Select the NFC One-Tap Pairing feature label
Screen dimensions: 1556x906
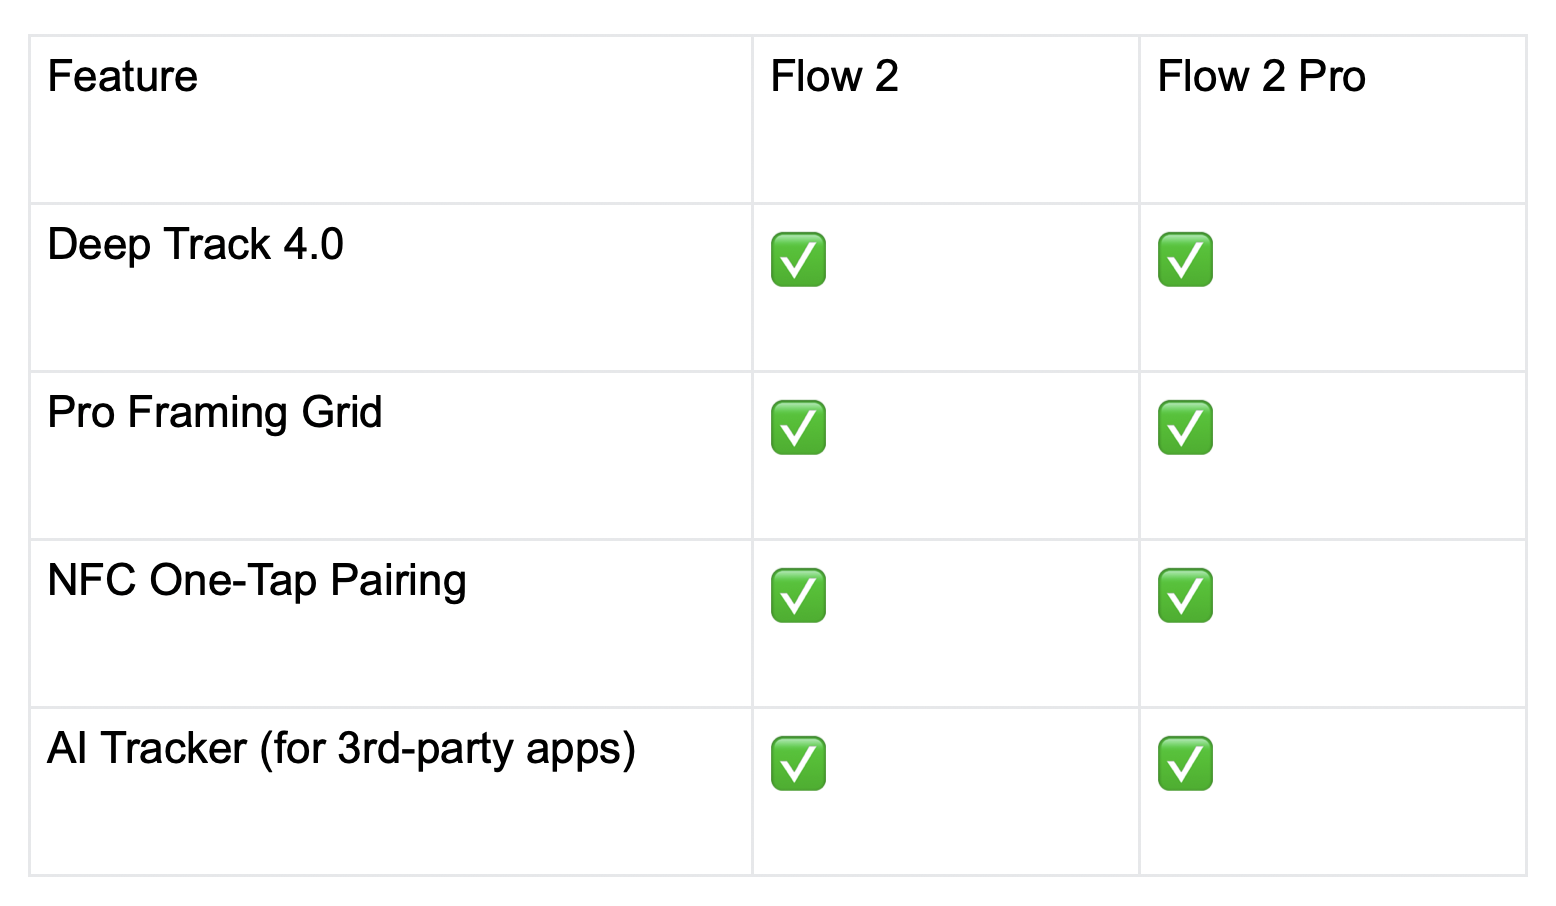click(x=257, y=581)
